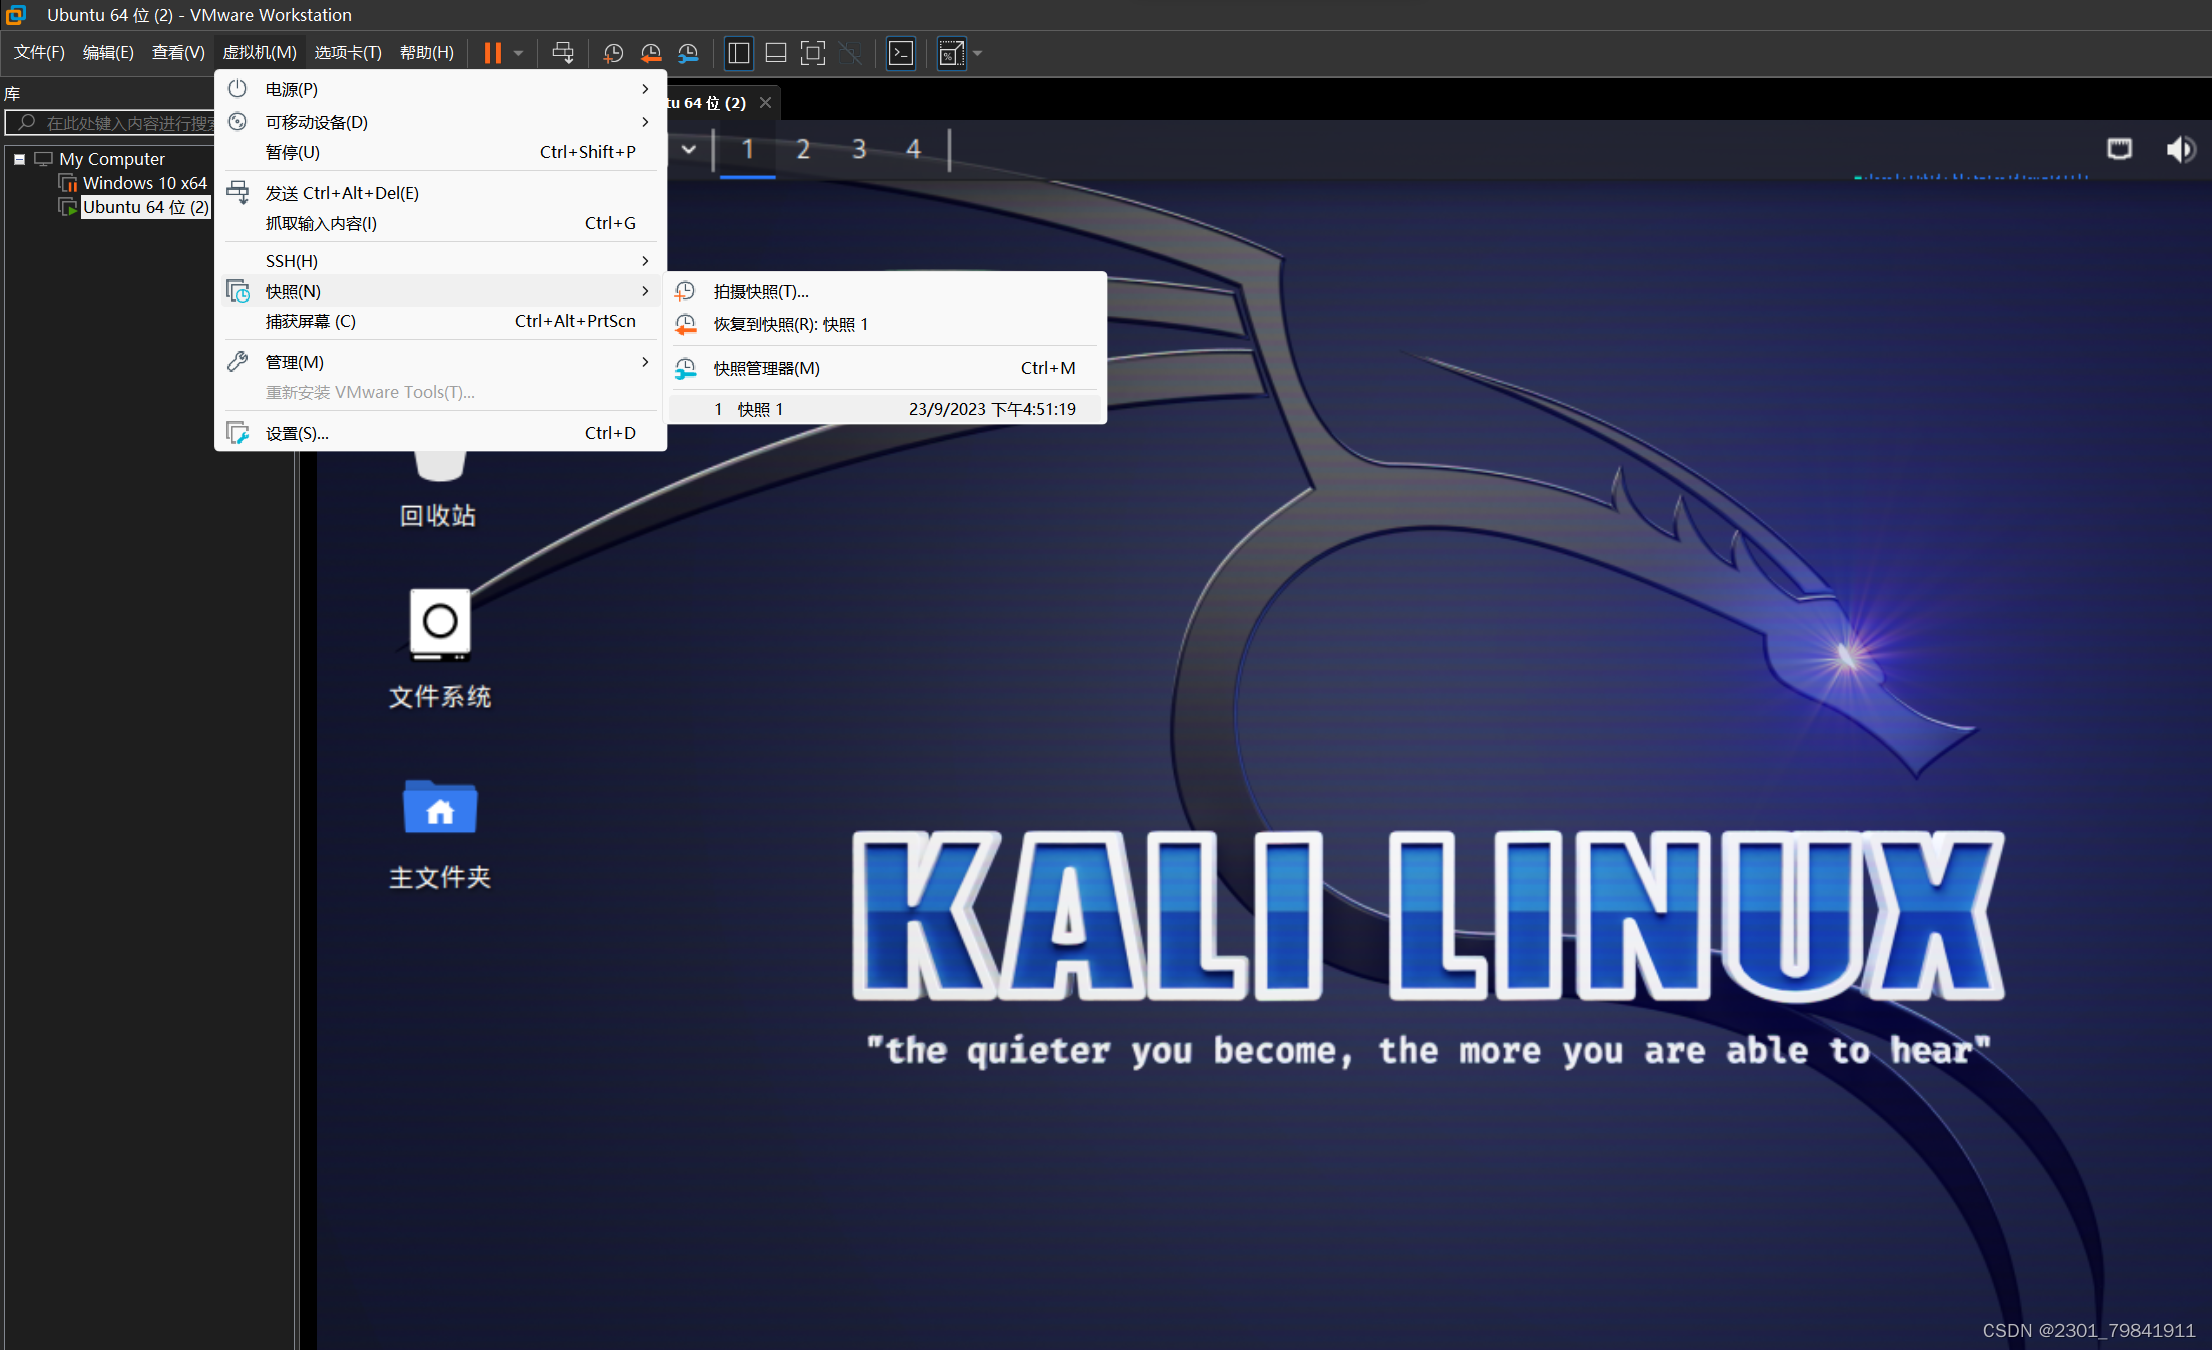Click the revert snapshot toolbar icon

651,53
